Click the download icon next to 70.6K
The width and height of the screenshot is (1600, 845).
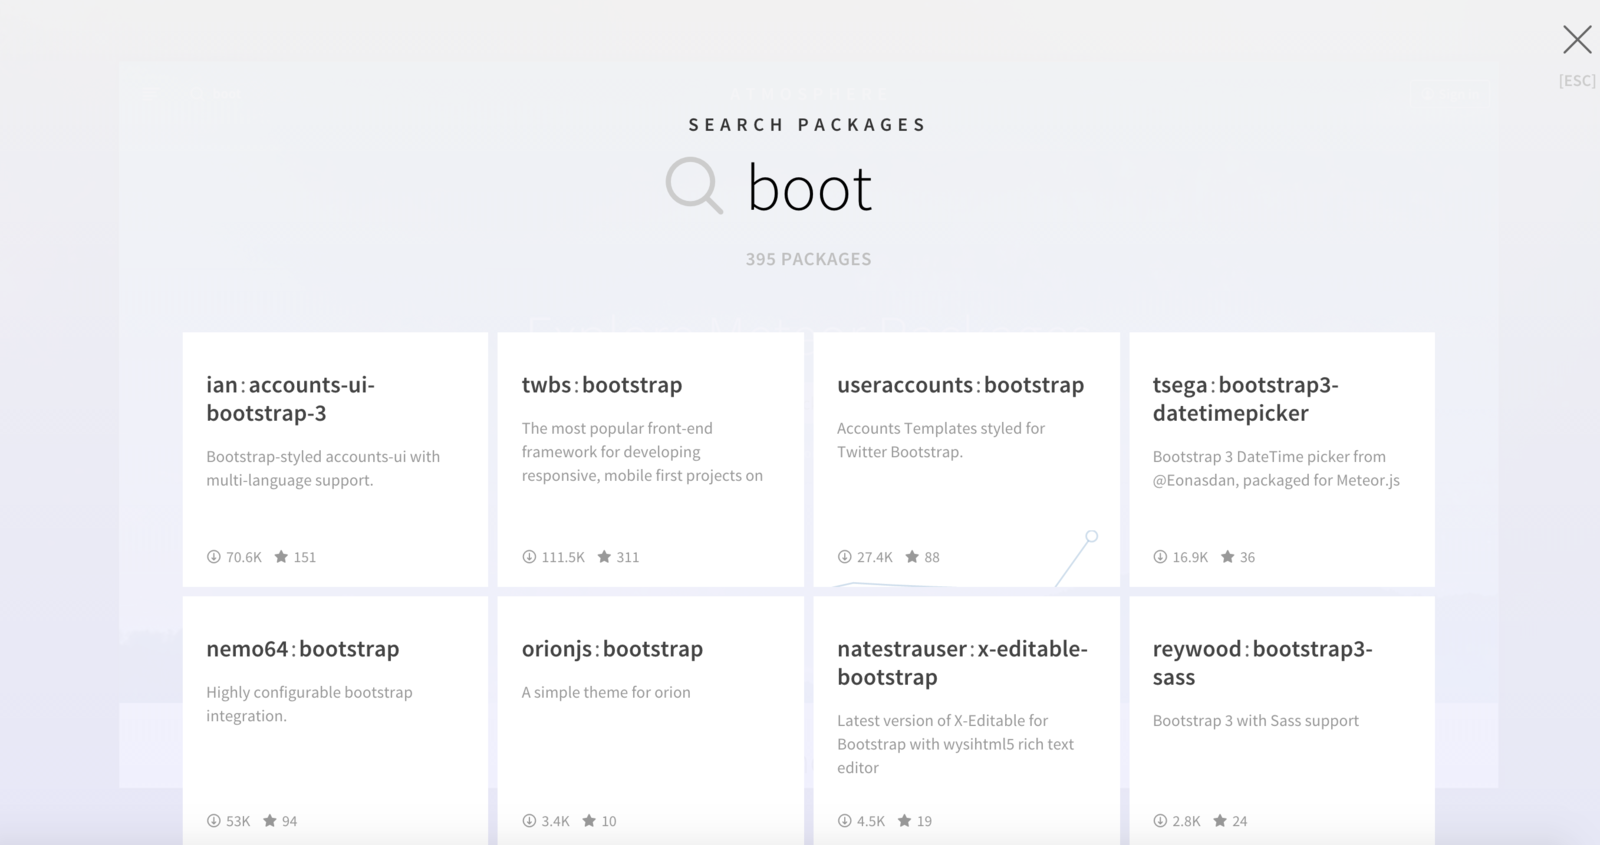[213, 557]
